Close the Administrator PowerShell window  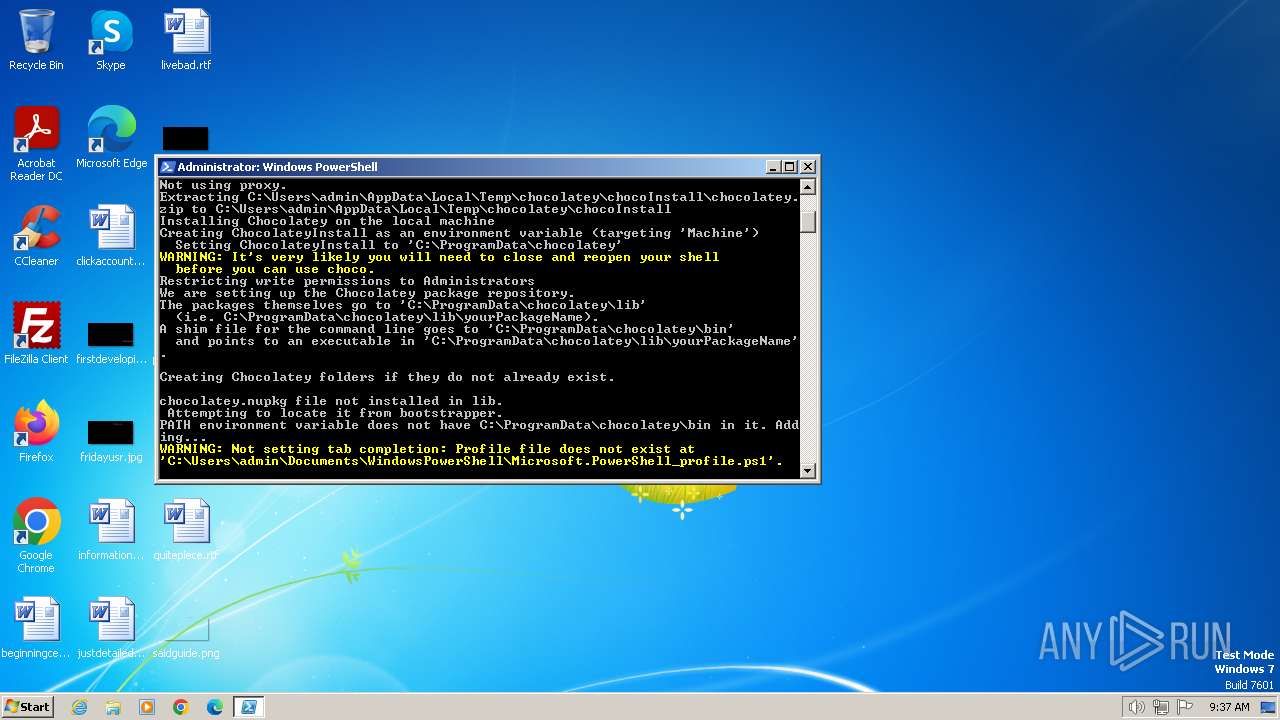tap(808, 167)
